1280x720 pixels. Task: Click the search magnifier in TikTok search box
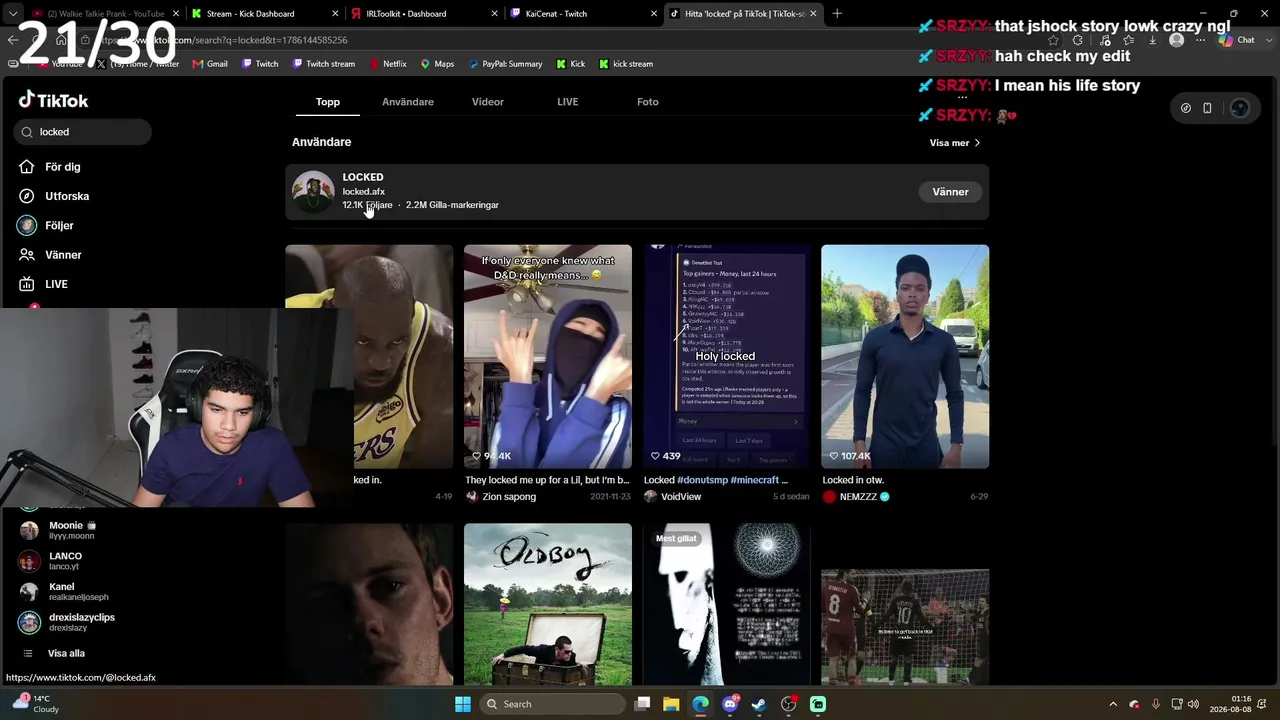[x=28, y=132]
